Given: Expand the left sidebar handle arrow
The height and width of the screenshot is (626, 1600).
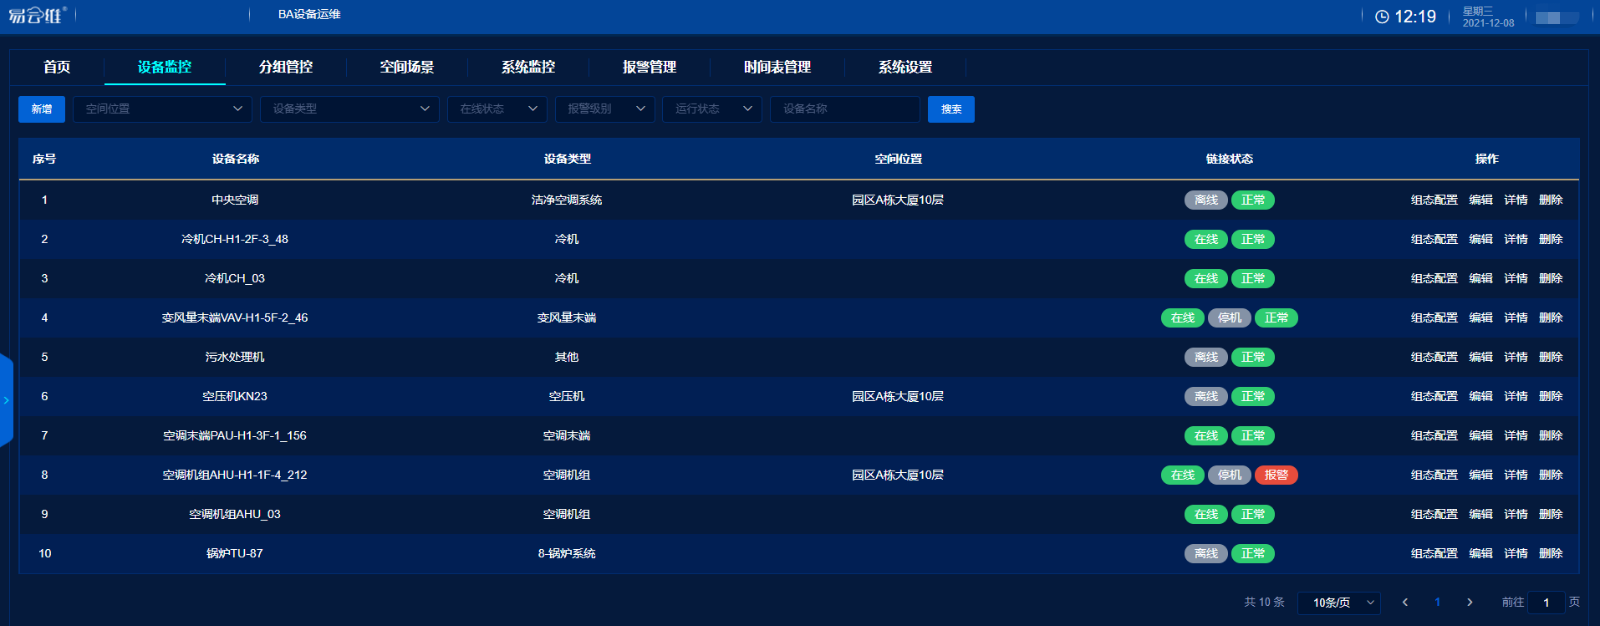Looking at the screenshot, I should pos(6,400).
